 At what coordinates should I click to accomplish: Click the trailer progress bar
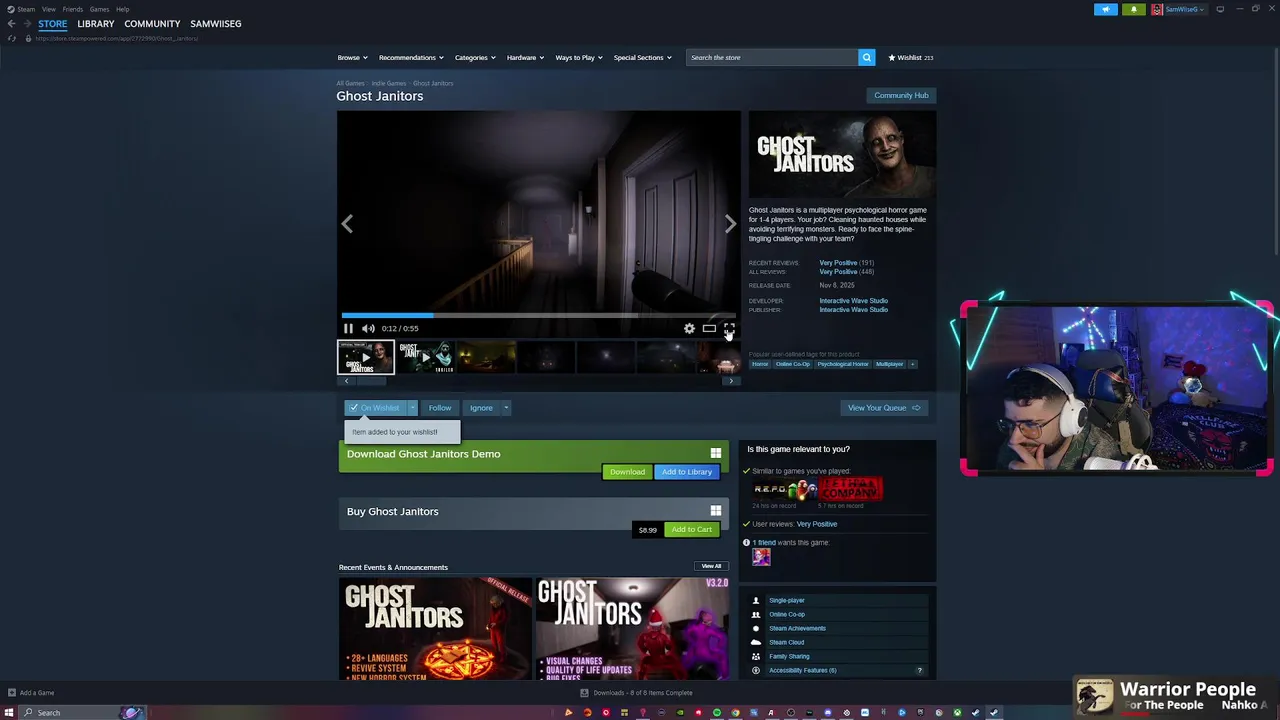click(x=538, y=316)
